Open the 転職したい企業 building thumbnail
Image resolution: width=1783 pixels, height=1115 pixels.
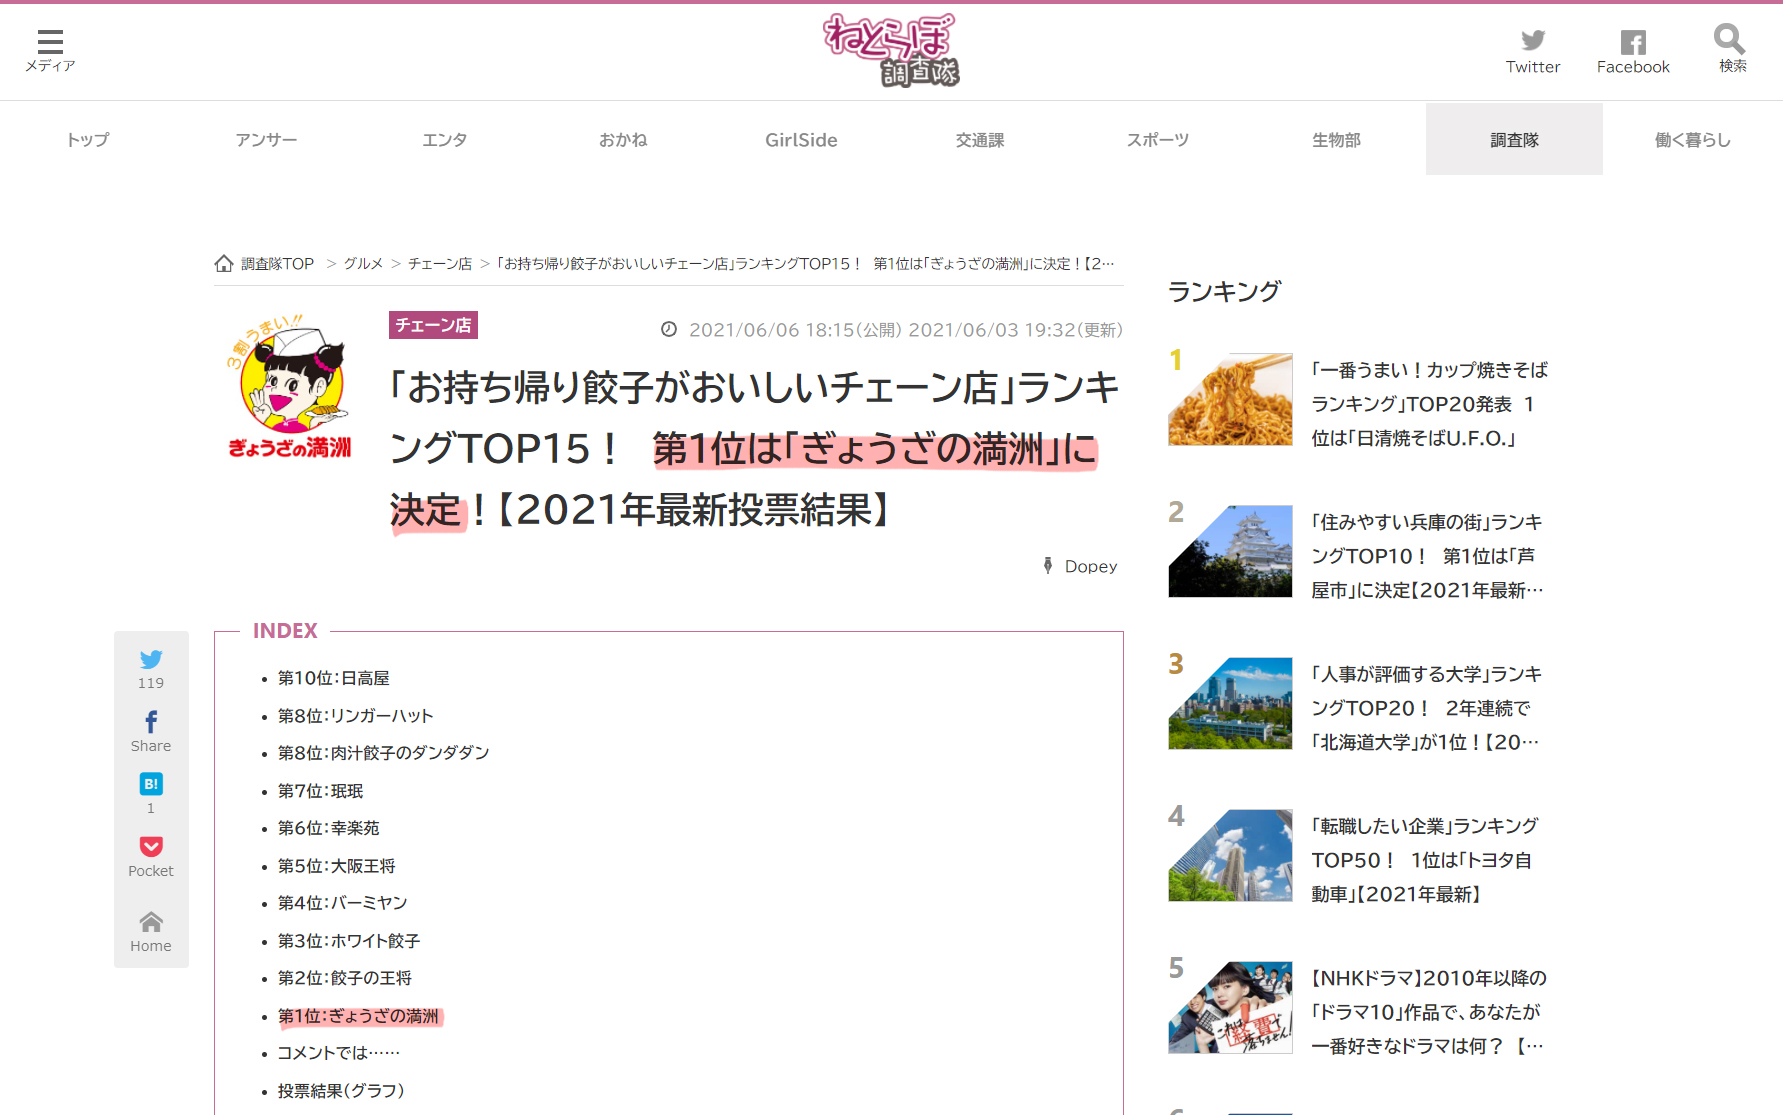[x=1230, y=855]
